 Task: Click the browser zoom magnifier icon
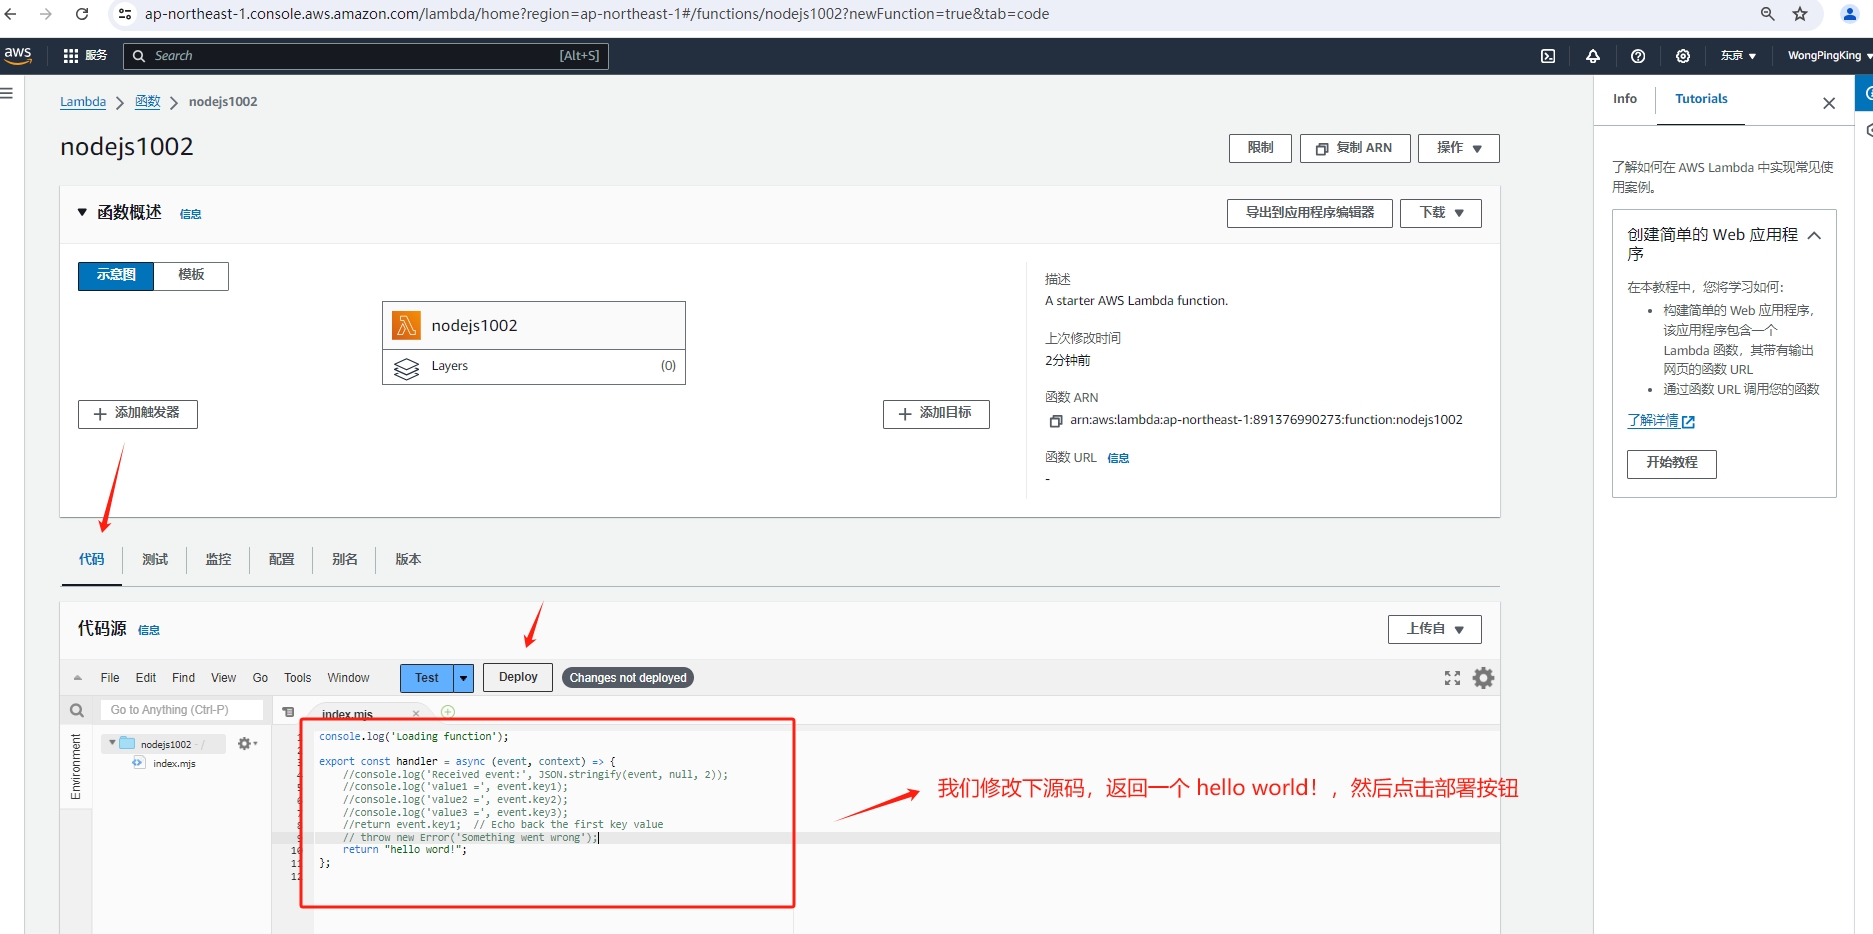[x=1767, y=14]
